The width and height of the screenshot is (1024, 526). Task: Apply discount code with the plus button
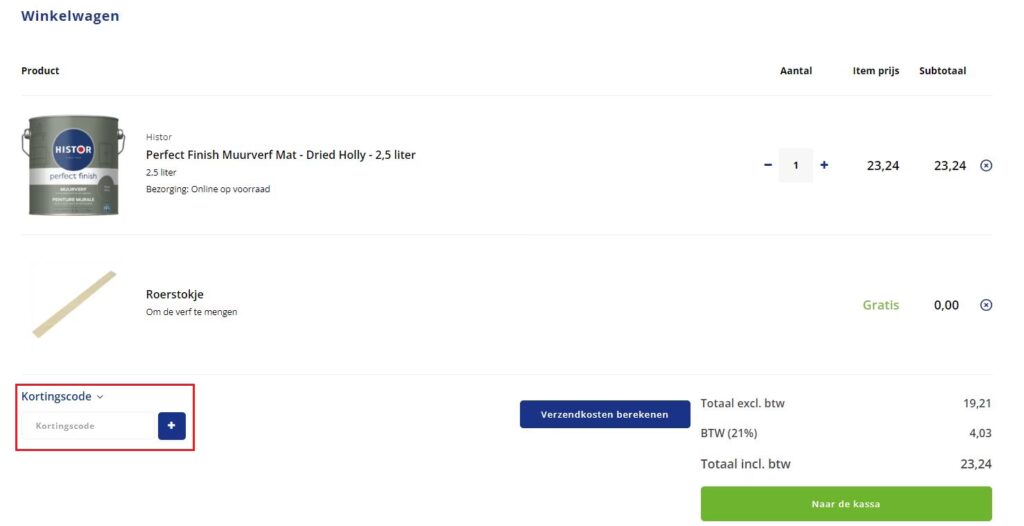[171, 426]
